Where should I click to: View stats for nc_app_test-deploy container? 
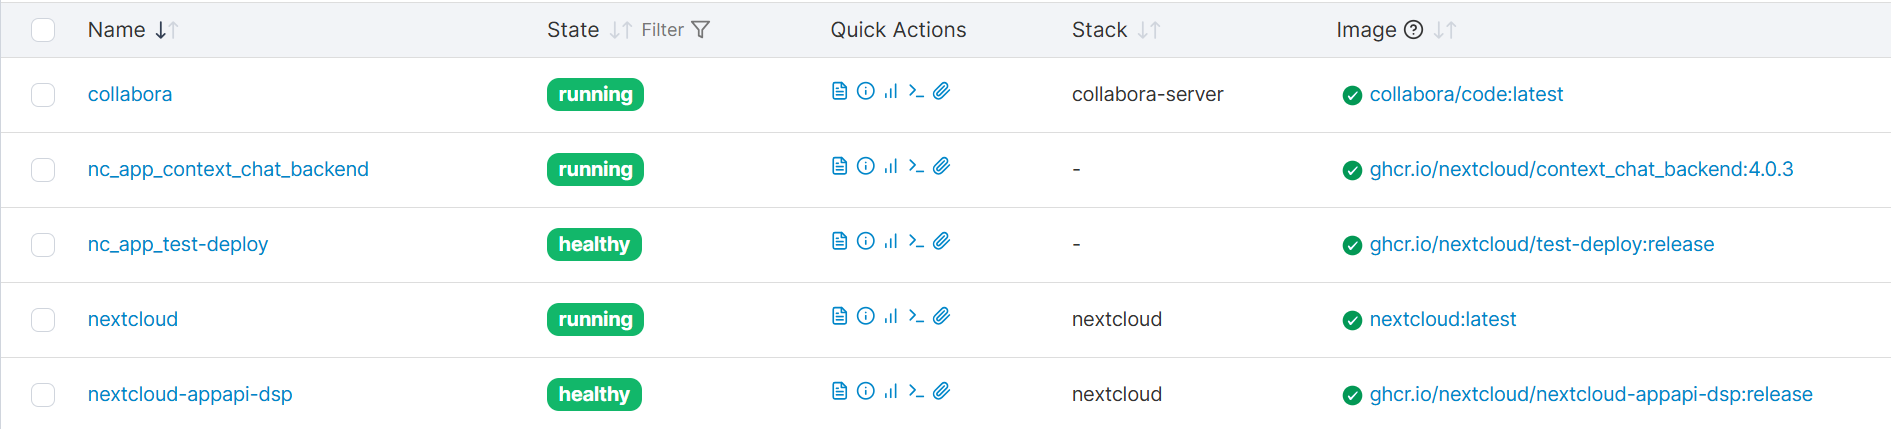(x=891, y=241)
